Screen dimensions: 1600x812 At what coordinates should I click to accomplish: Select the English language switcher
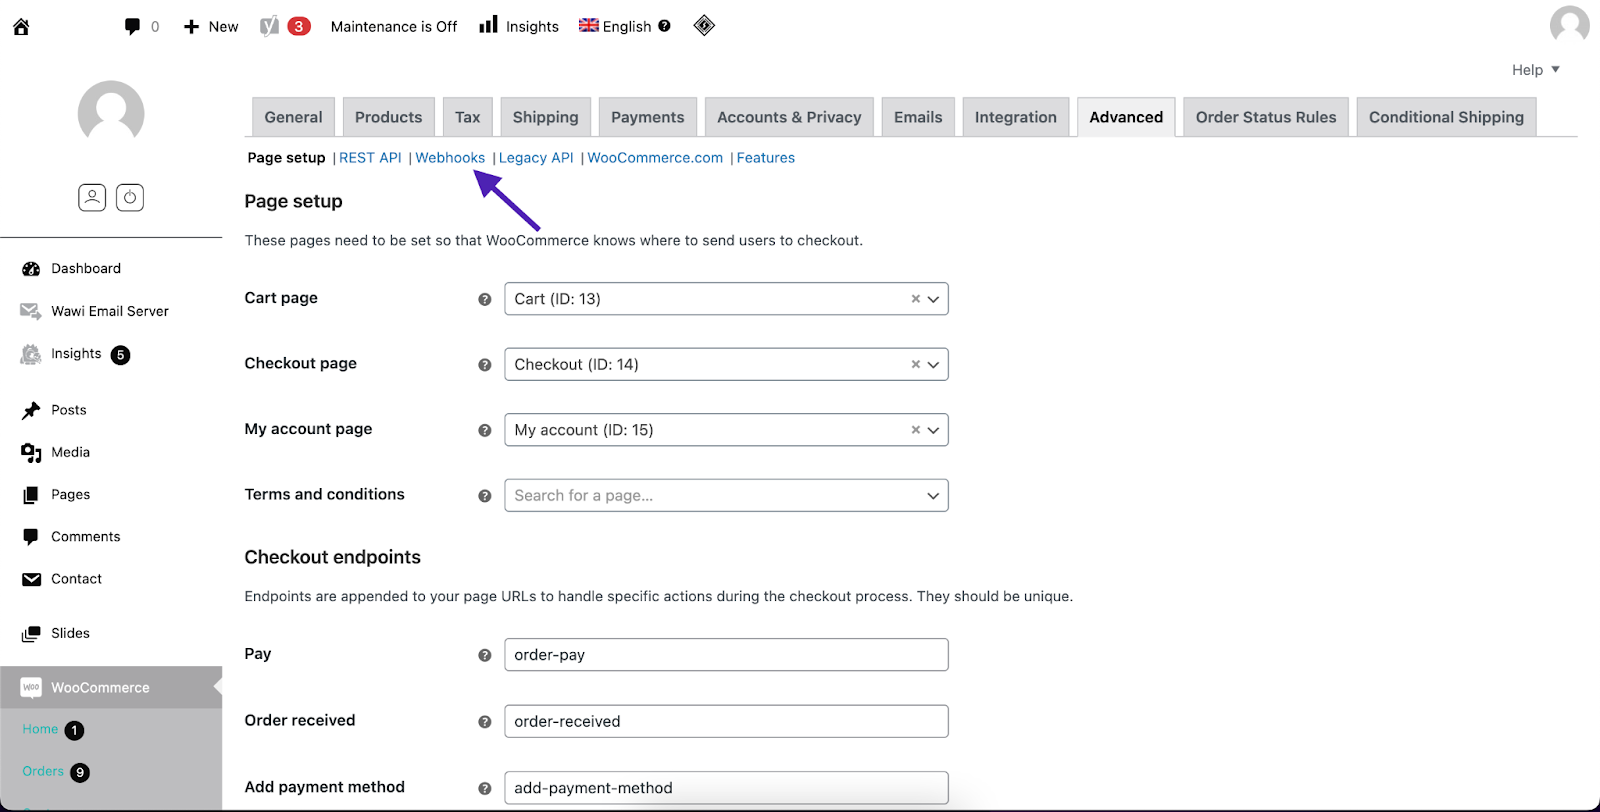pos(616,27)
